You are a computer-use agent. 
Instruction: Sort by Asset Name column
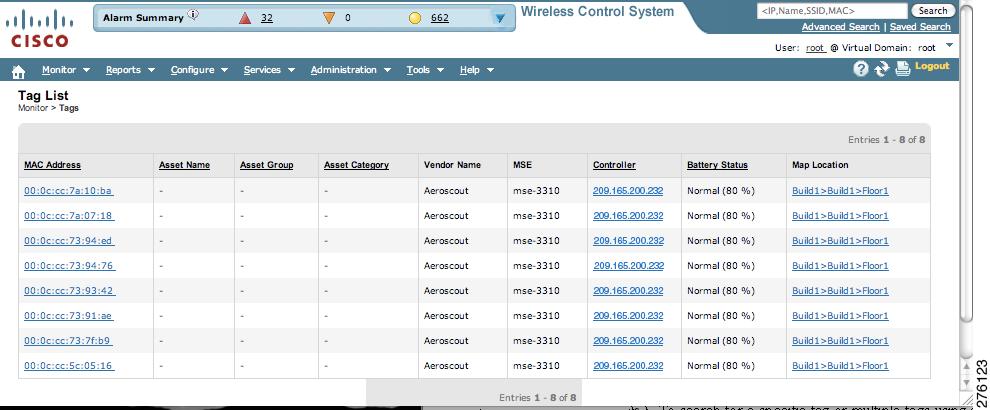pos(184,165)
